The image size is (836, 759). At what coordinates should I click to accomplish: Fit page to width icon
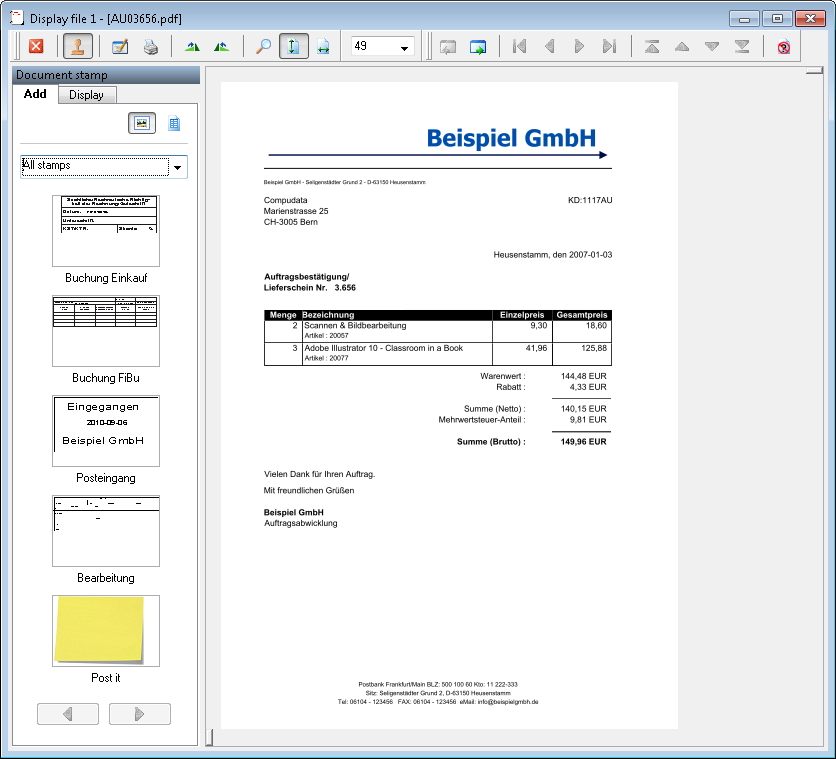(323, 46)
